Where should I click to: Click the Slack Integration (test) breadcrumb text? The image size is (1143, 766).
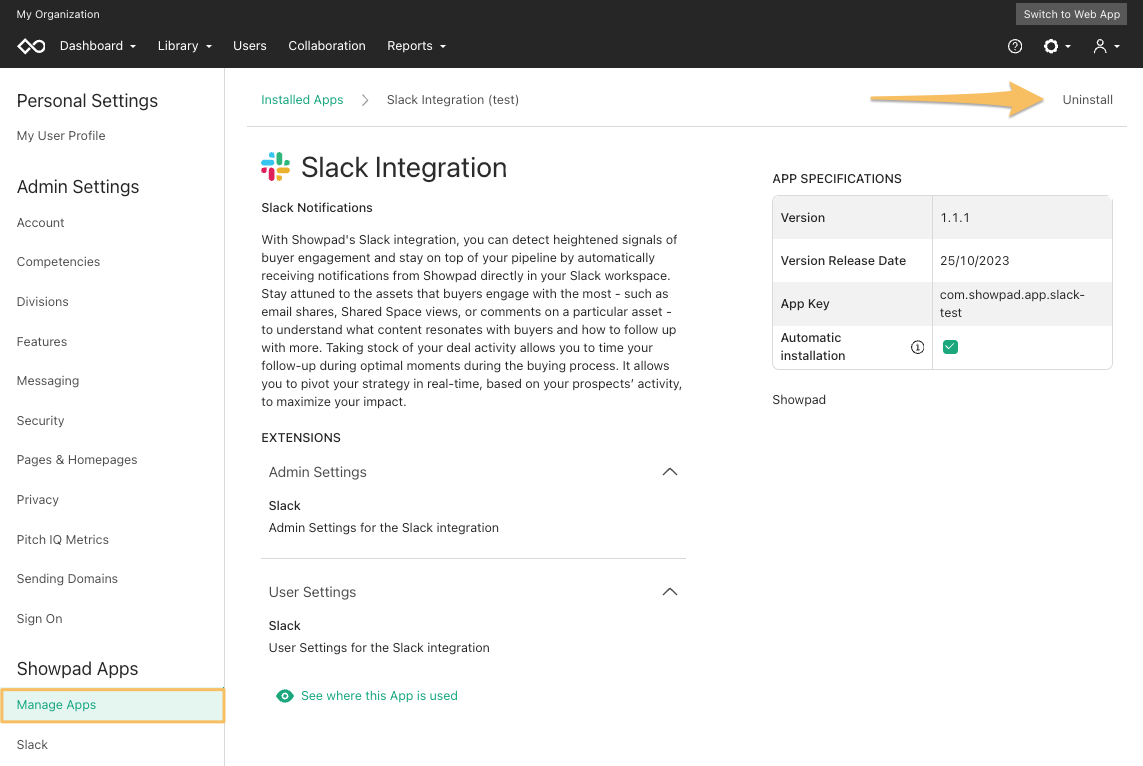point(453,100)
